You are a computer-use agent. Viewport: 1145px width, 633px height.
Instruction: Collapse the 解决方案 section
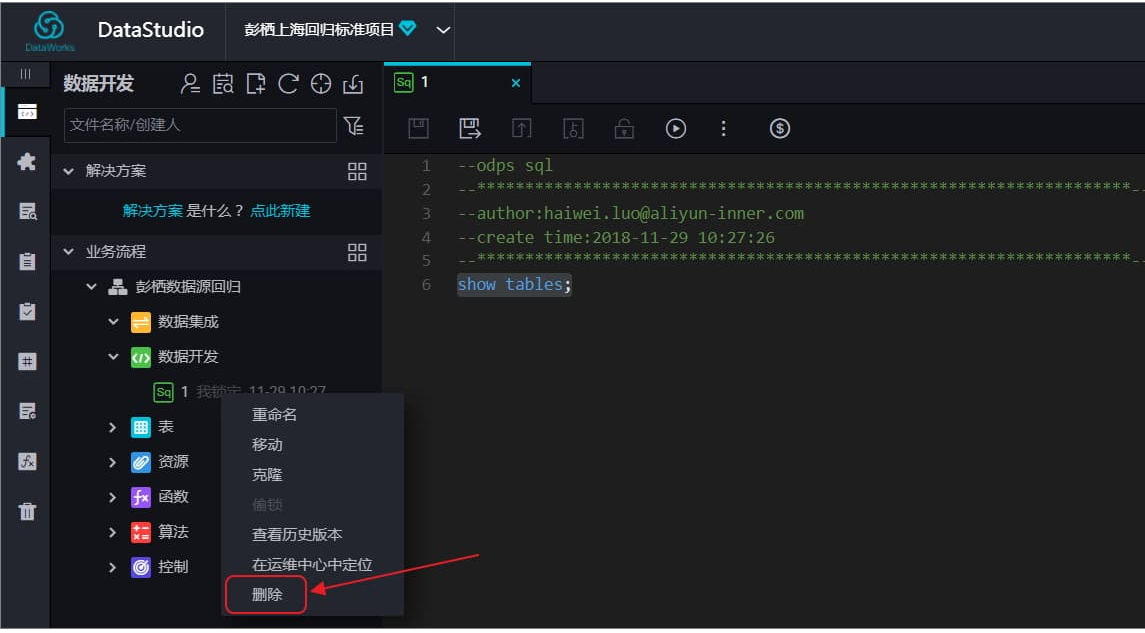[69, 171]
